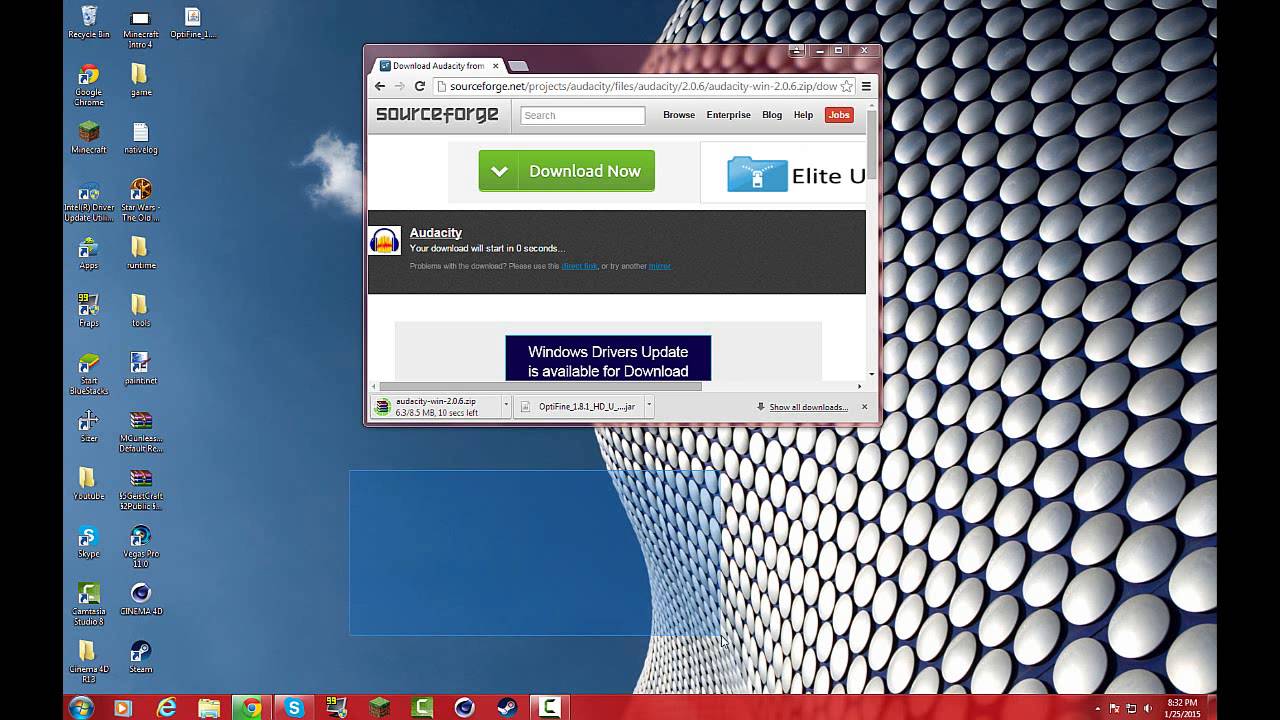Click the Windows Drivers Update ad
The width and height of the screenshot is (1280, 720).
point(608,359)
